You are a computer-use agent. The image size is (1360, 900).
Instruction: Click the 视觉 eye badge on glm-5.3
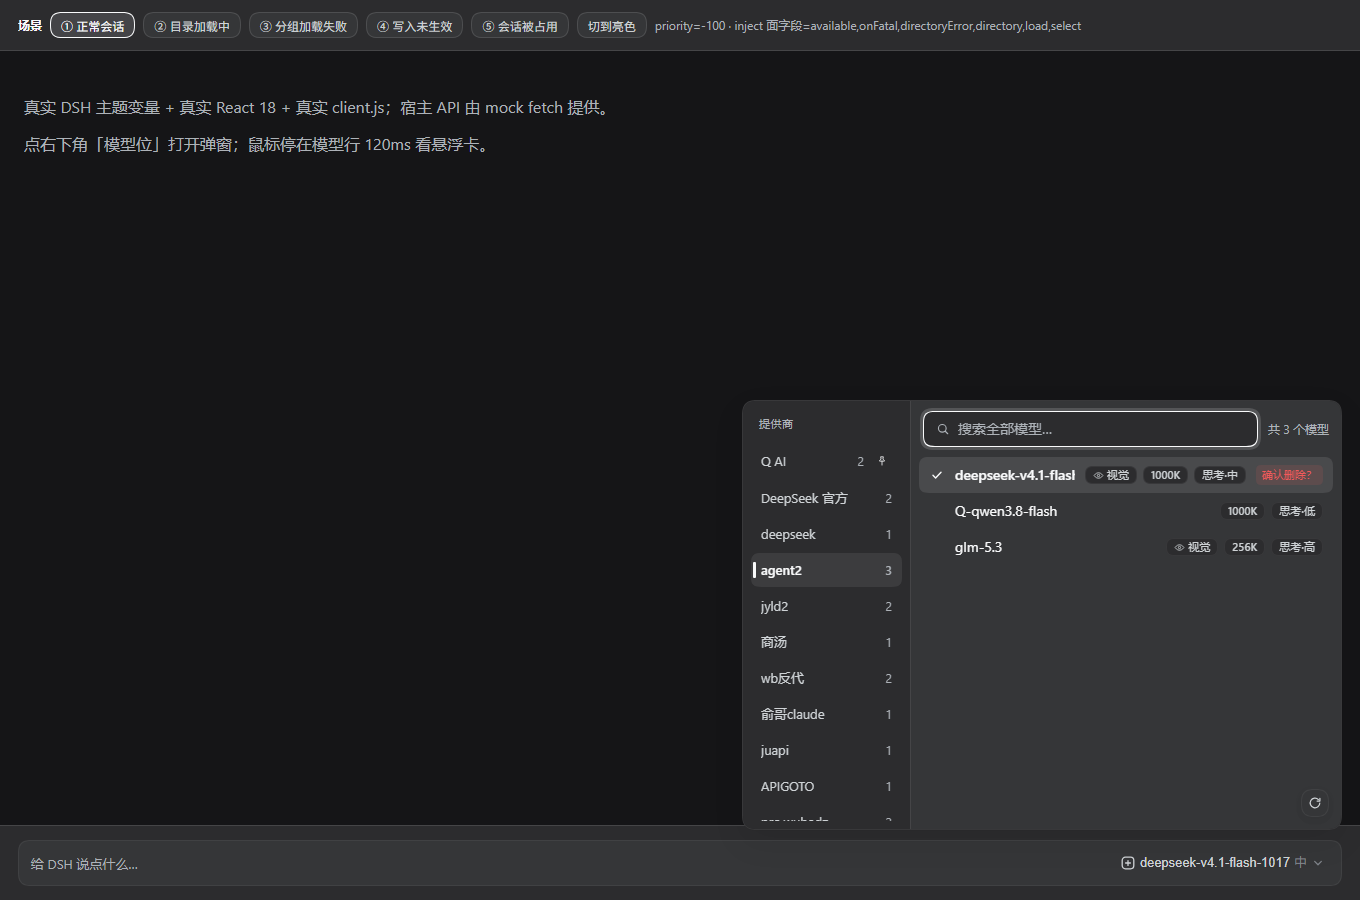coord(1192,547)
